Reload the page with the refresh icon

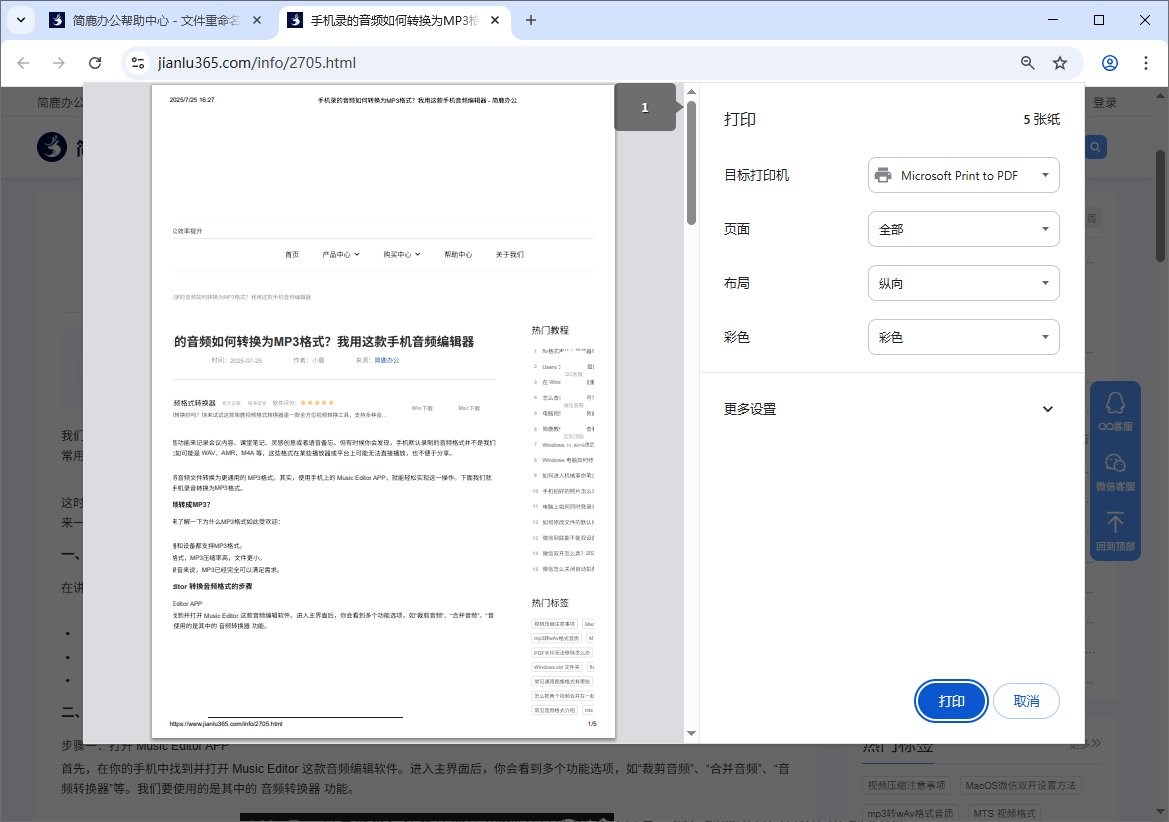[x=95, y=62]
